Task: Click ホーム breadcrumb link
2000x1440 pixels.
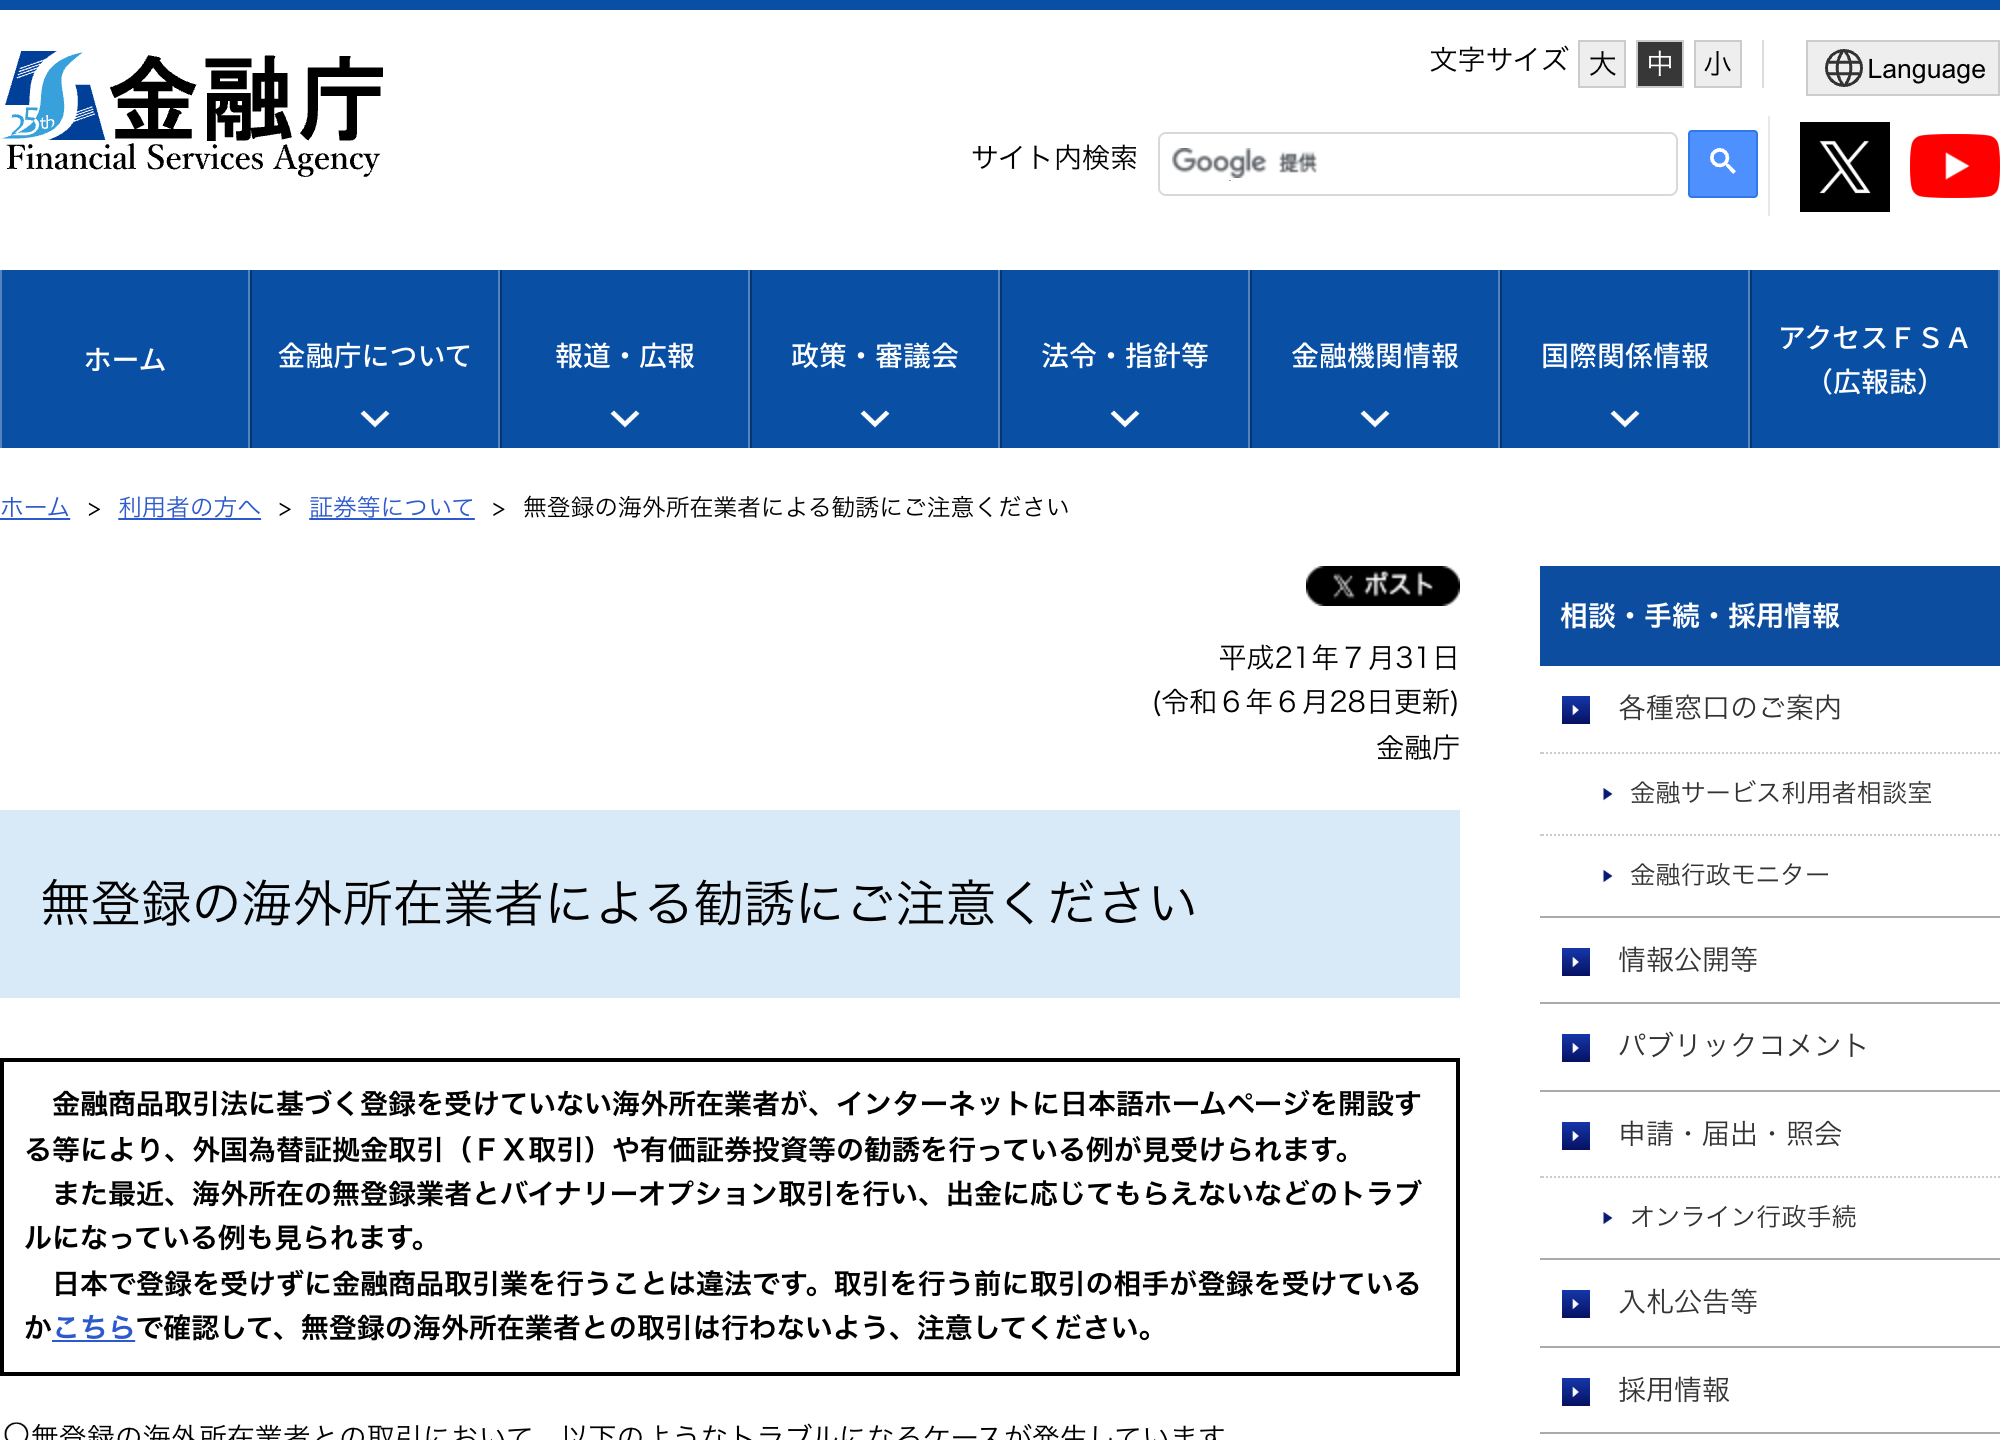Action: pos(35,507)
